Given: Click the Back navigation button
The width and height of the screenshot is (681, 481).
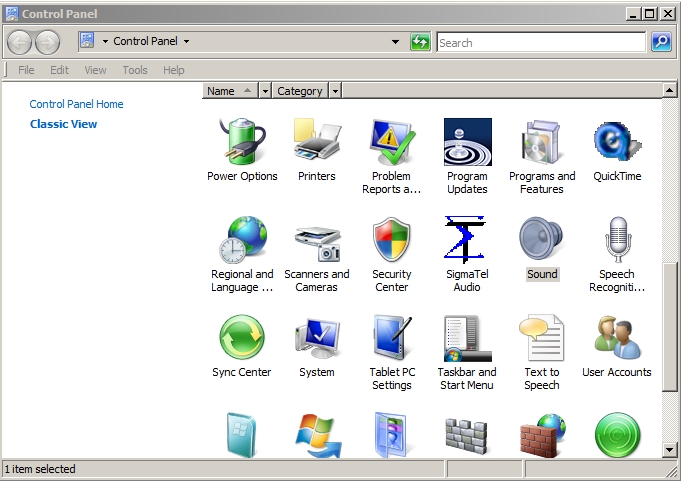Looking at the screenshot, I should [20, 43].
